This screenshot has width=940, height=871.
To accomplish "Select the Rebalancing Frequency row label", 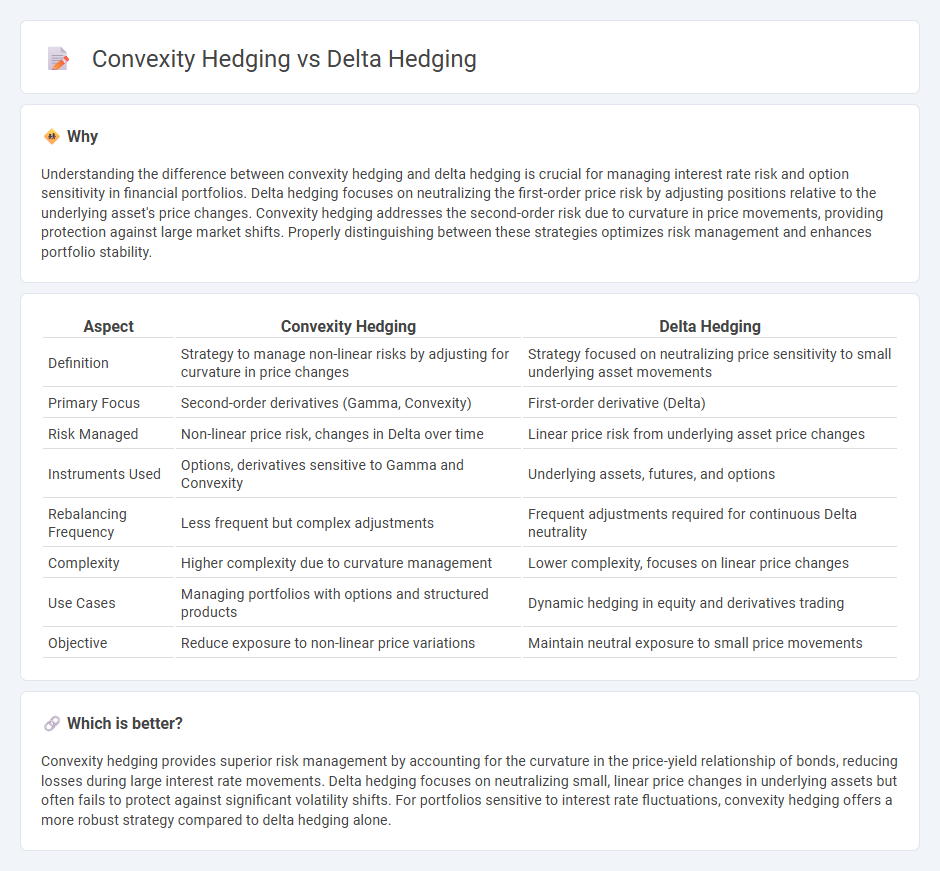I will 88,523.
